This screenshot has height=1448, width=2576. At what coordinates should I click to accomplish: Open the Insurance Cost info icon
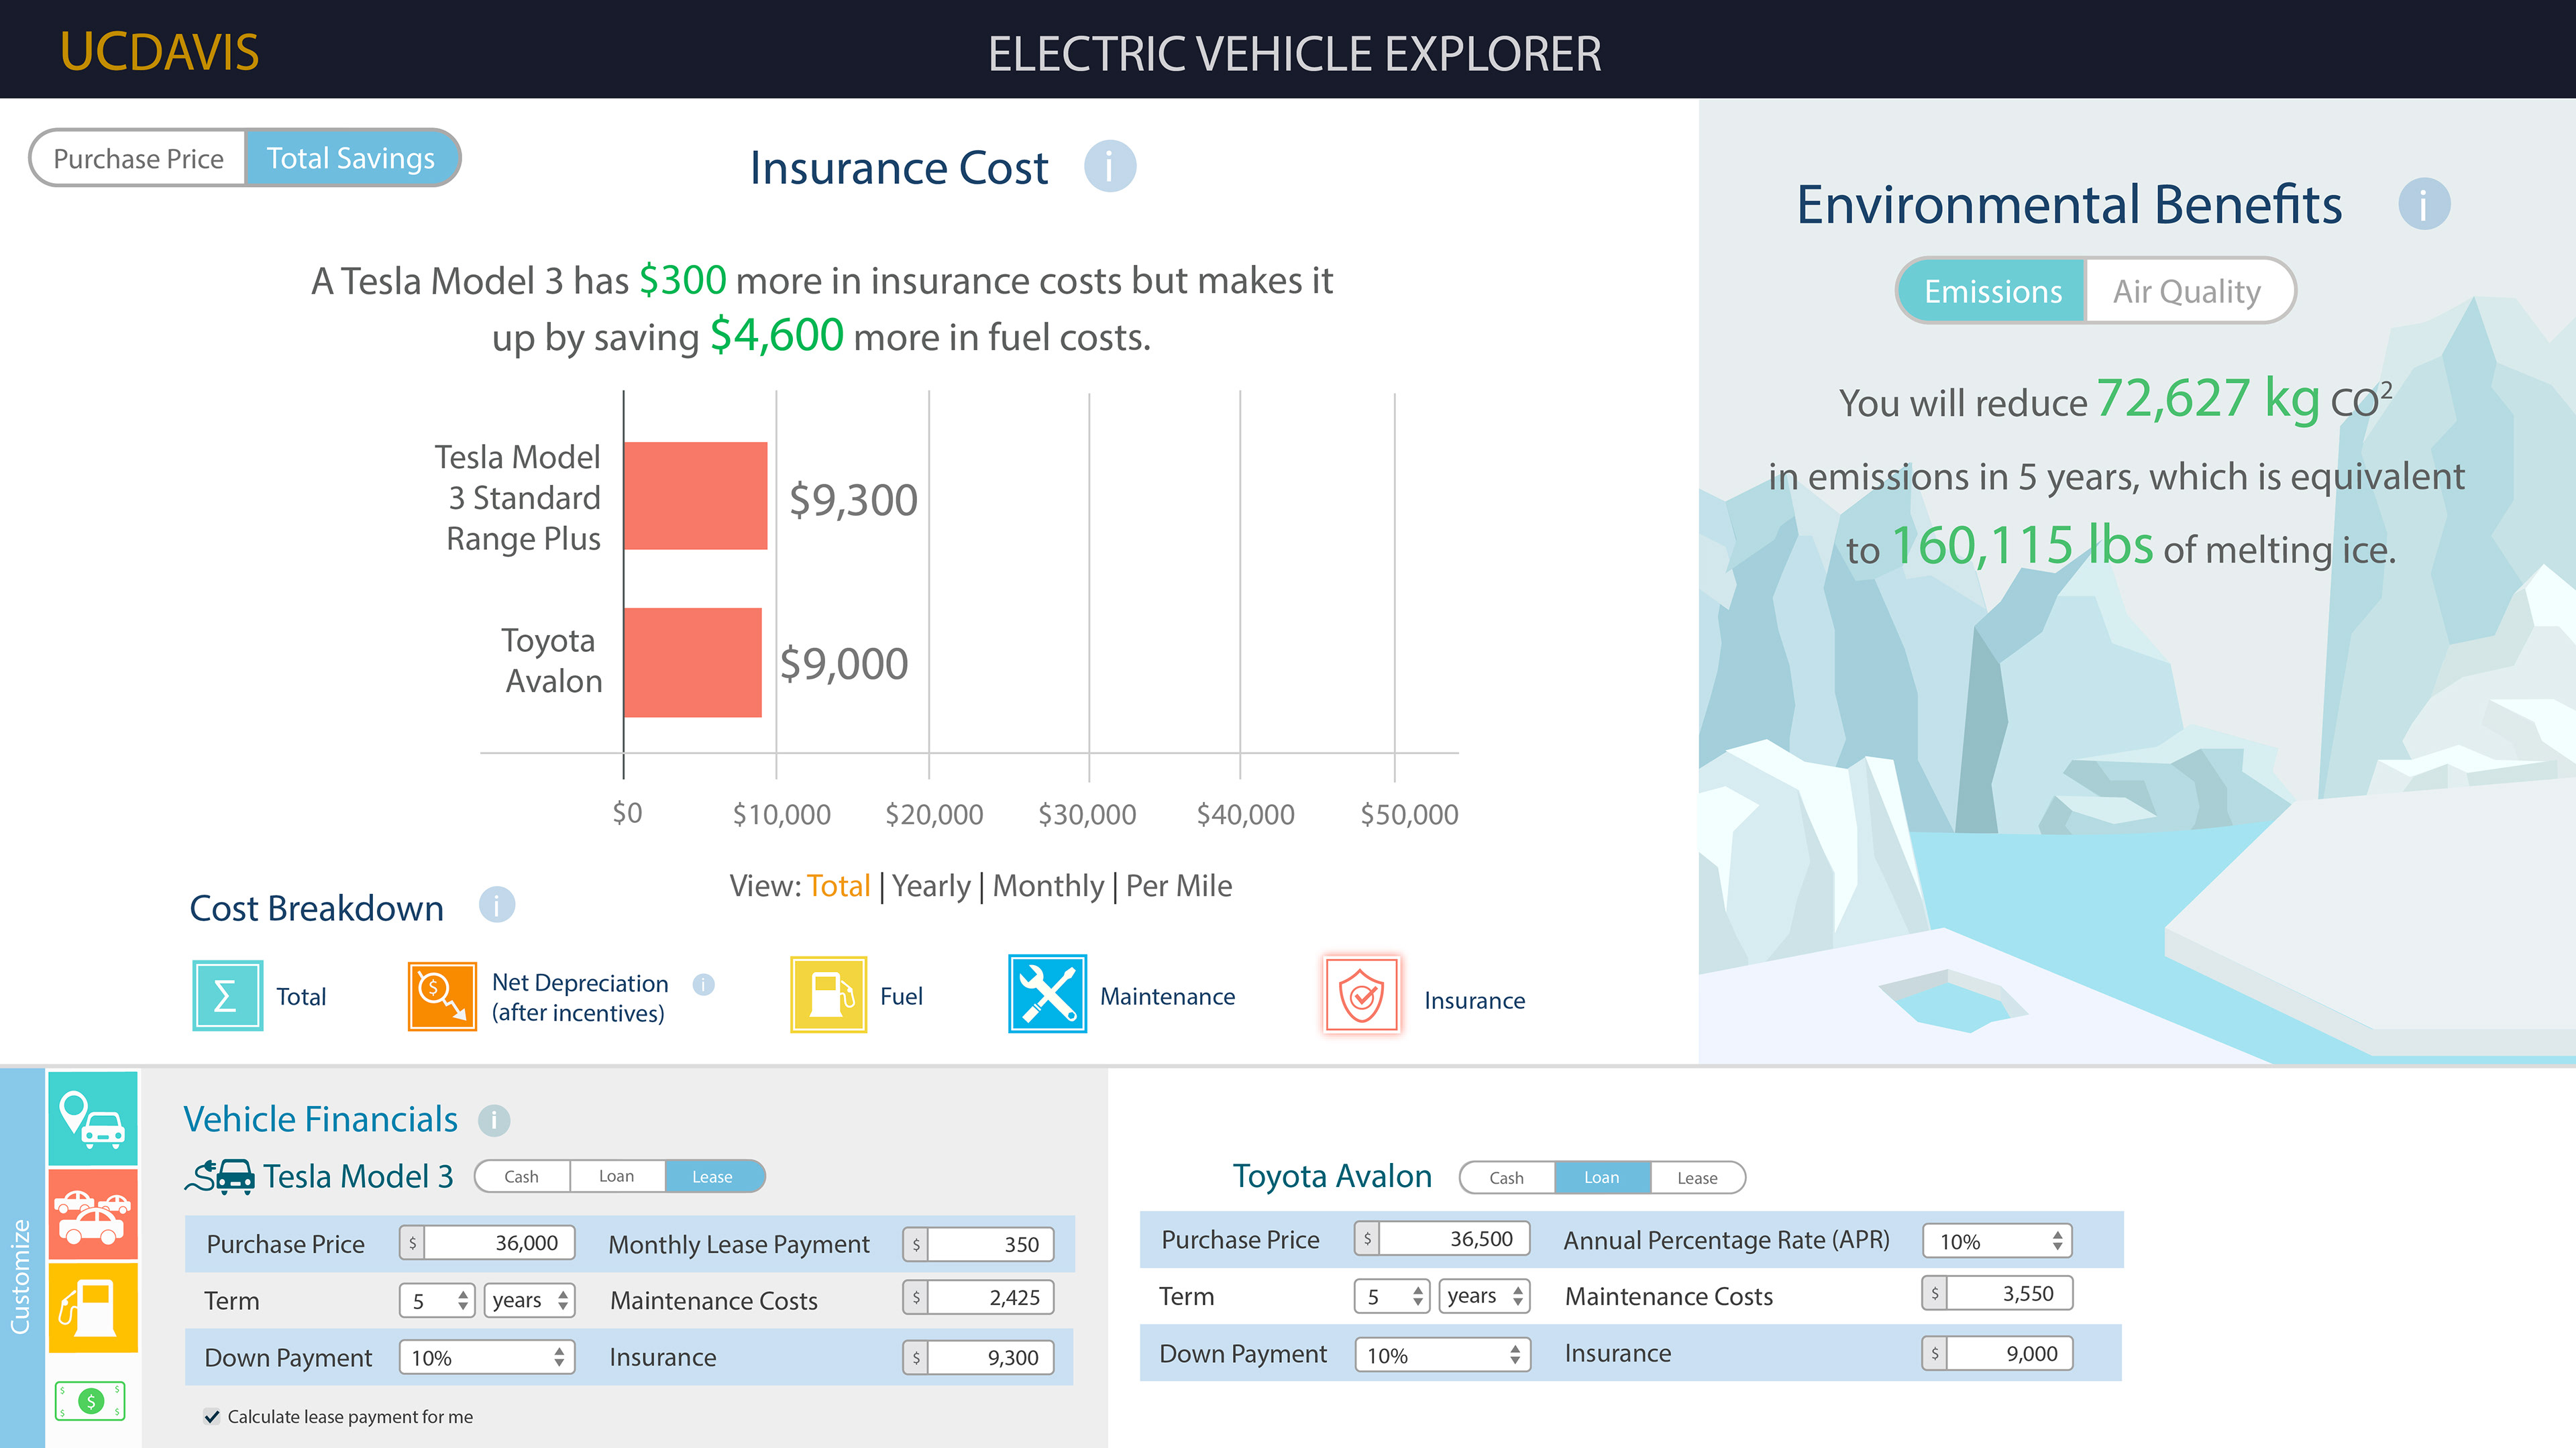coord(1110,166)
